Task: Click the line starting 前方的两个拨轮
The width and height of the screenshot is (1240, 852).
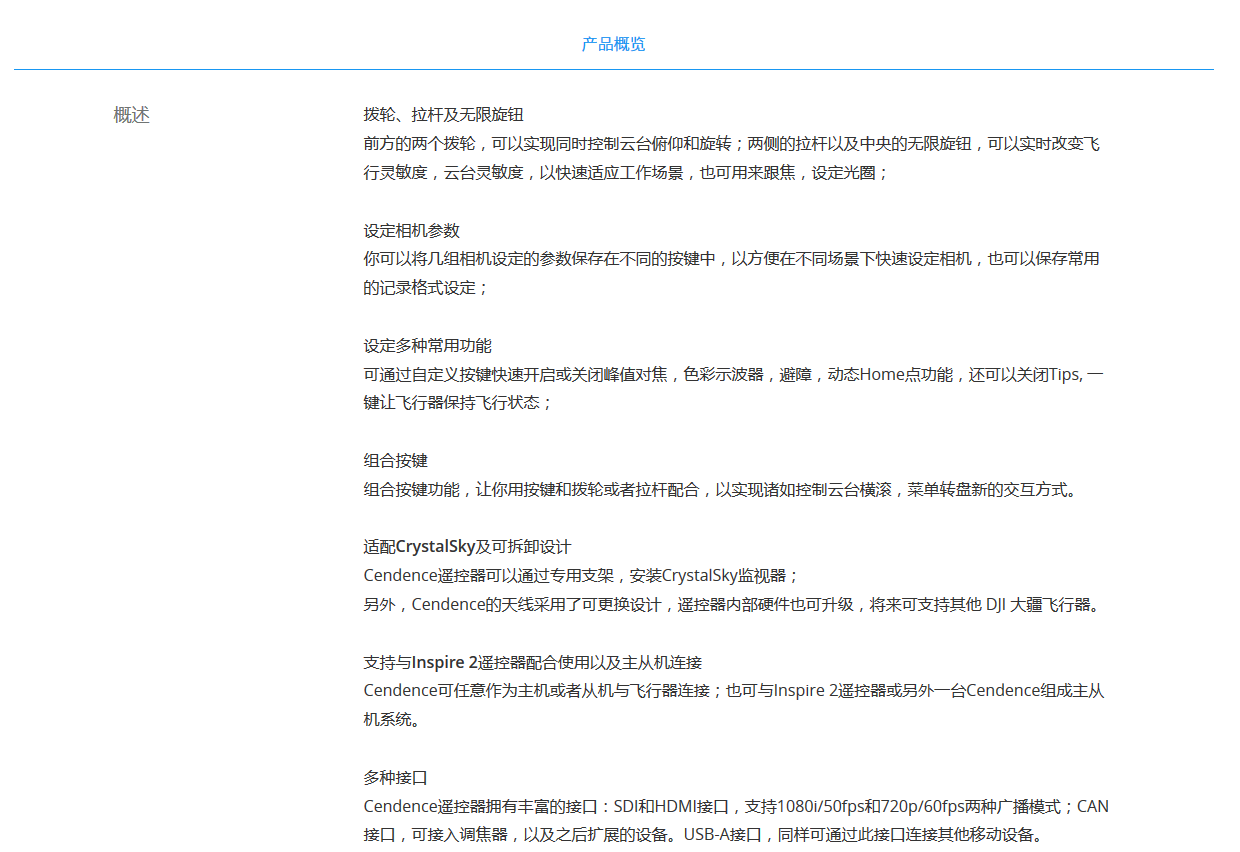Action: click(x=732, y=144)
